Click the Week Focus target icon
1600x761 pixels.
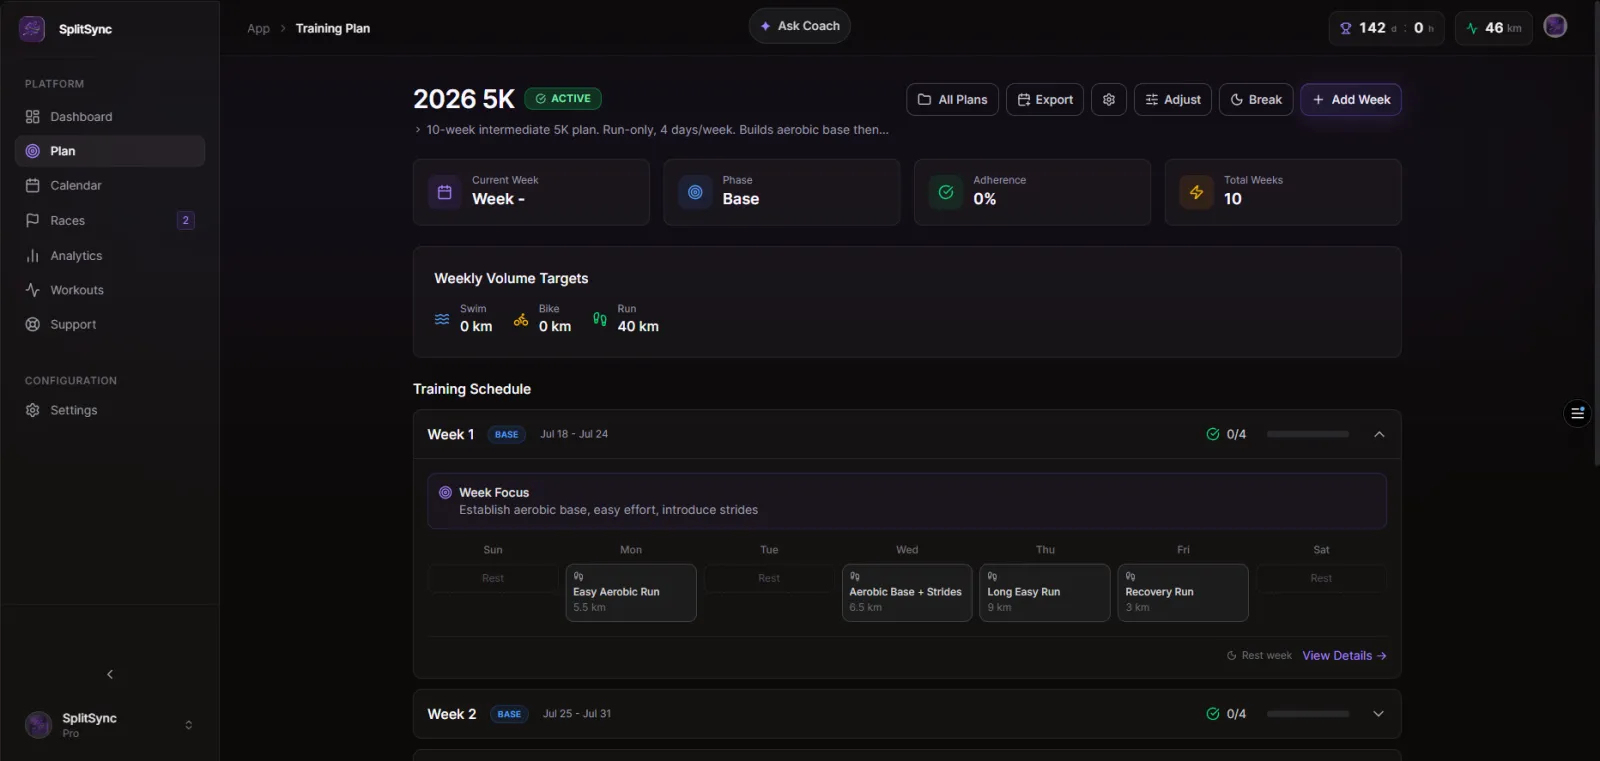tap(446, 493)
